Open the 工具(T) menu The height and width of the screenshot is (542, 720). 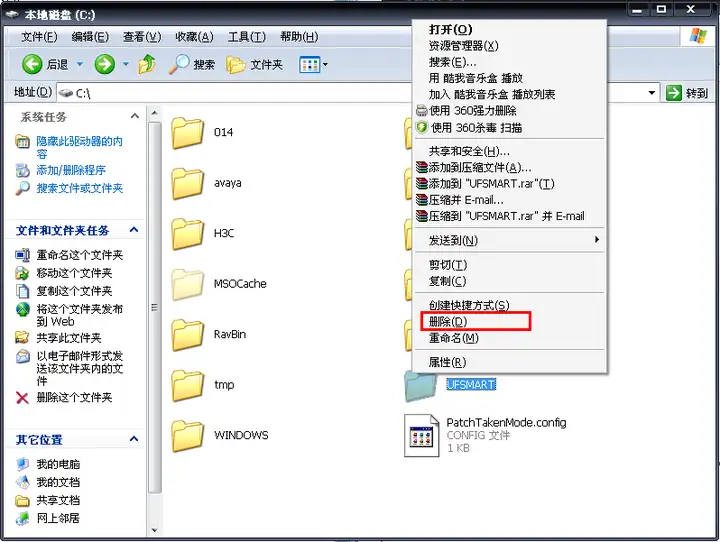pyautogui.click(x=247, y=37)
